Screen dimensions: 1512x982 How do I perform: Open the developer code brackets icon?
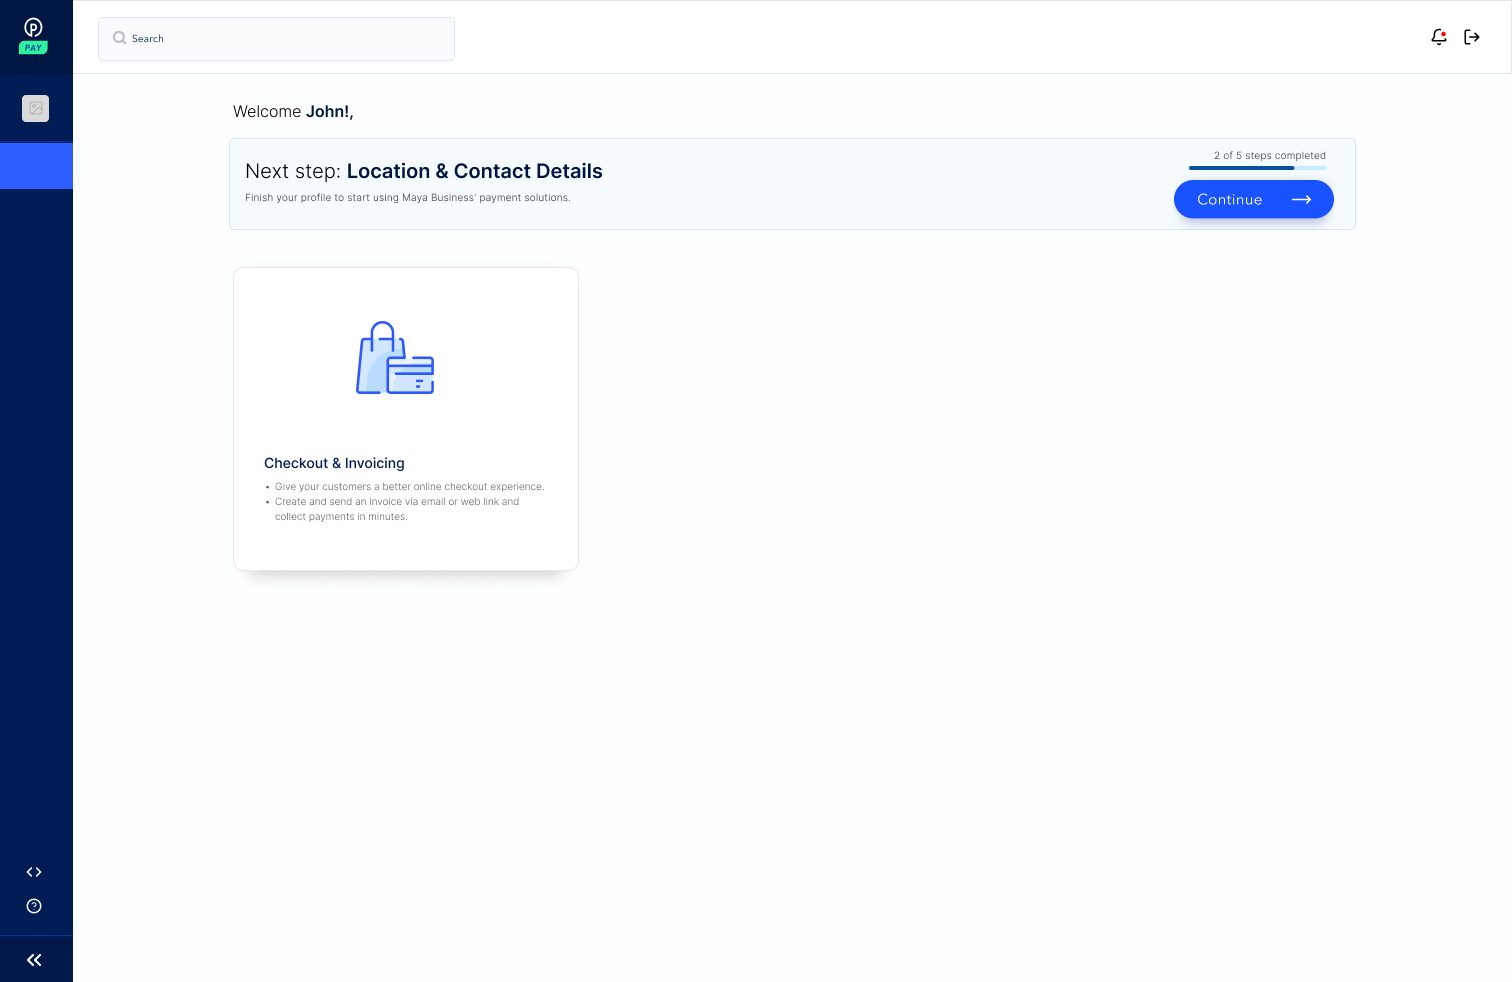coord(34,872)
